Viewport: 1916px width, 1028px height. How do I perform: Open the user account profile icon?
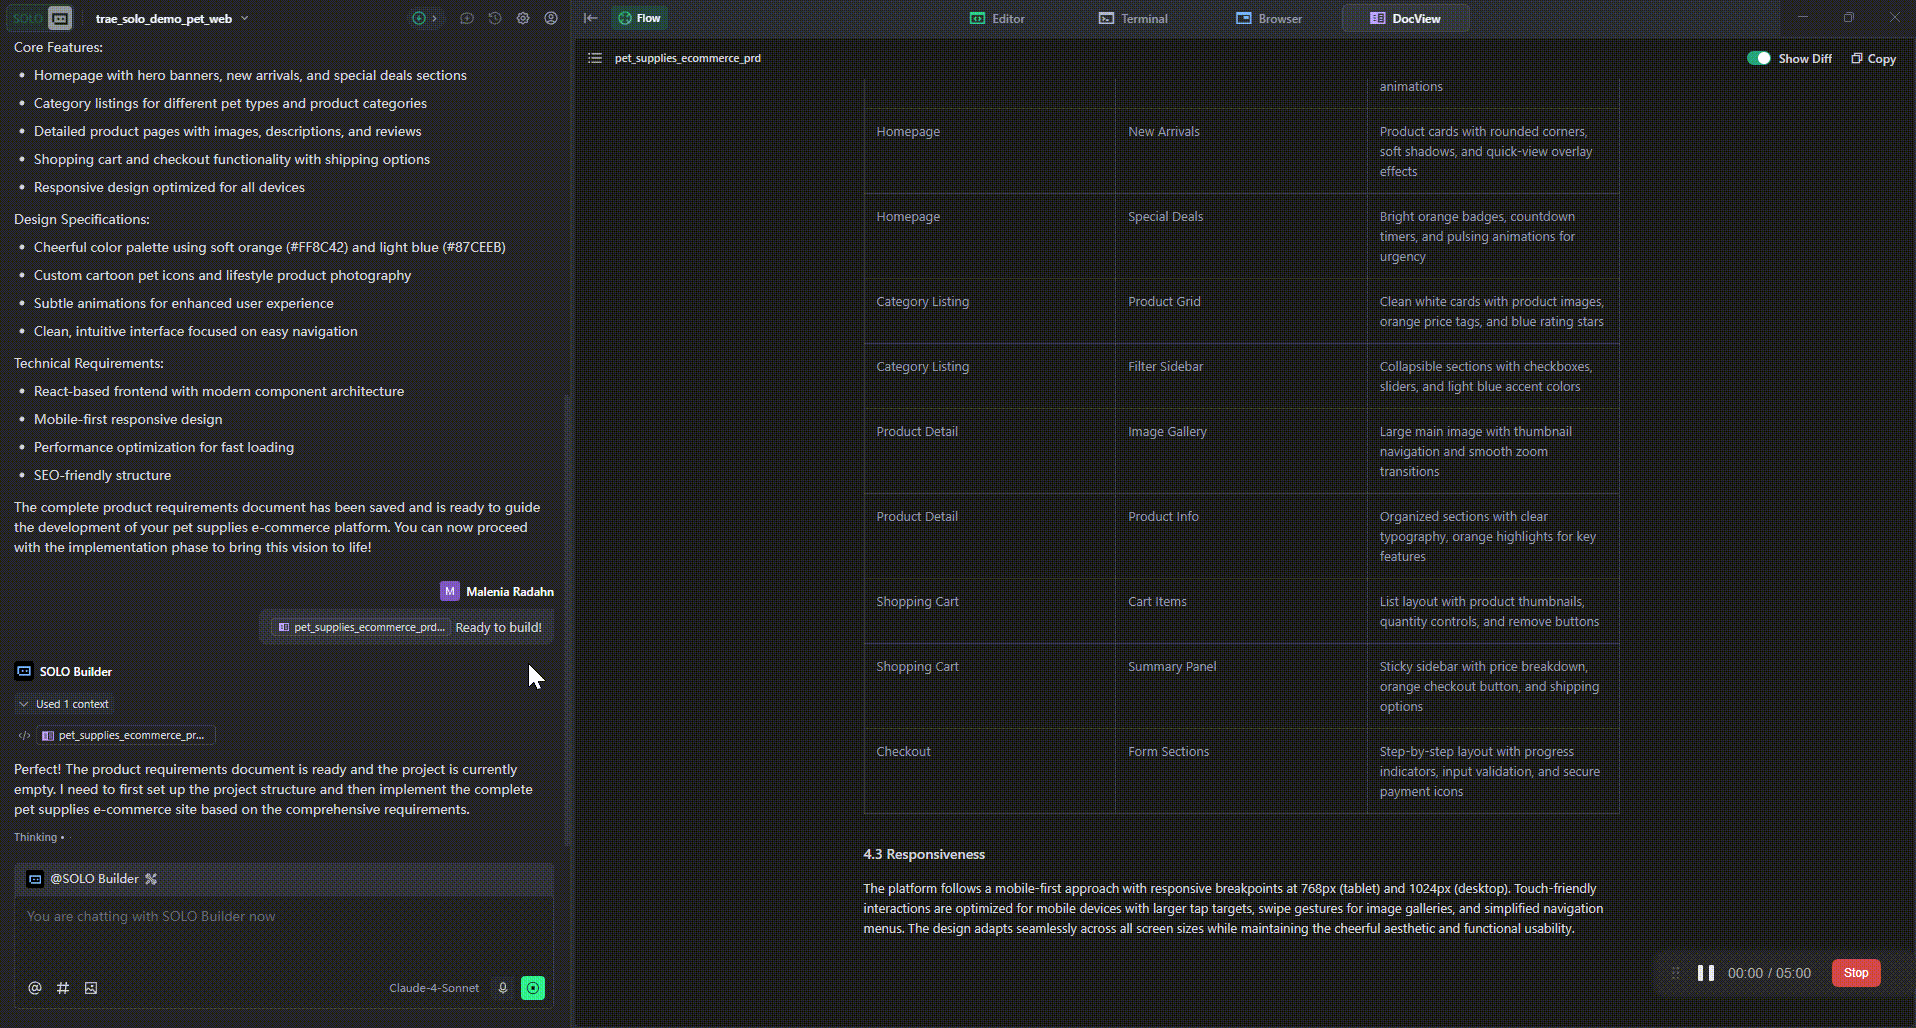[x=551, y=18]
